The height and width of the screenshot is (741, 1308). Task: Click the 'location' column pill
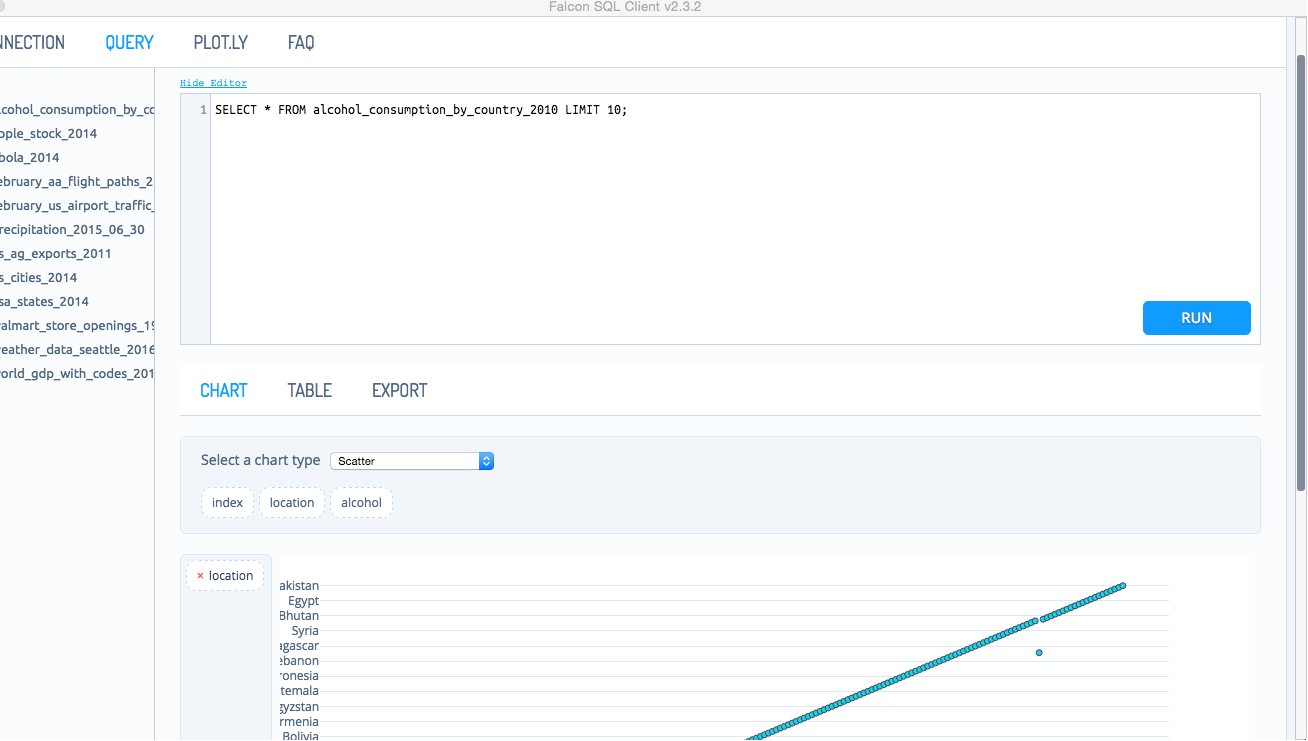coord(291,502)
